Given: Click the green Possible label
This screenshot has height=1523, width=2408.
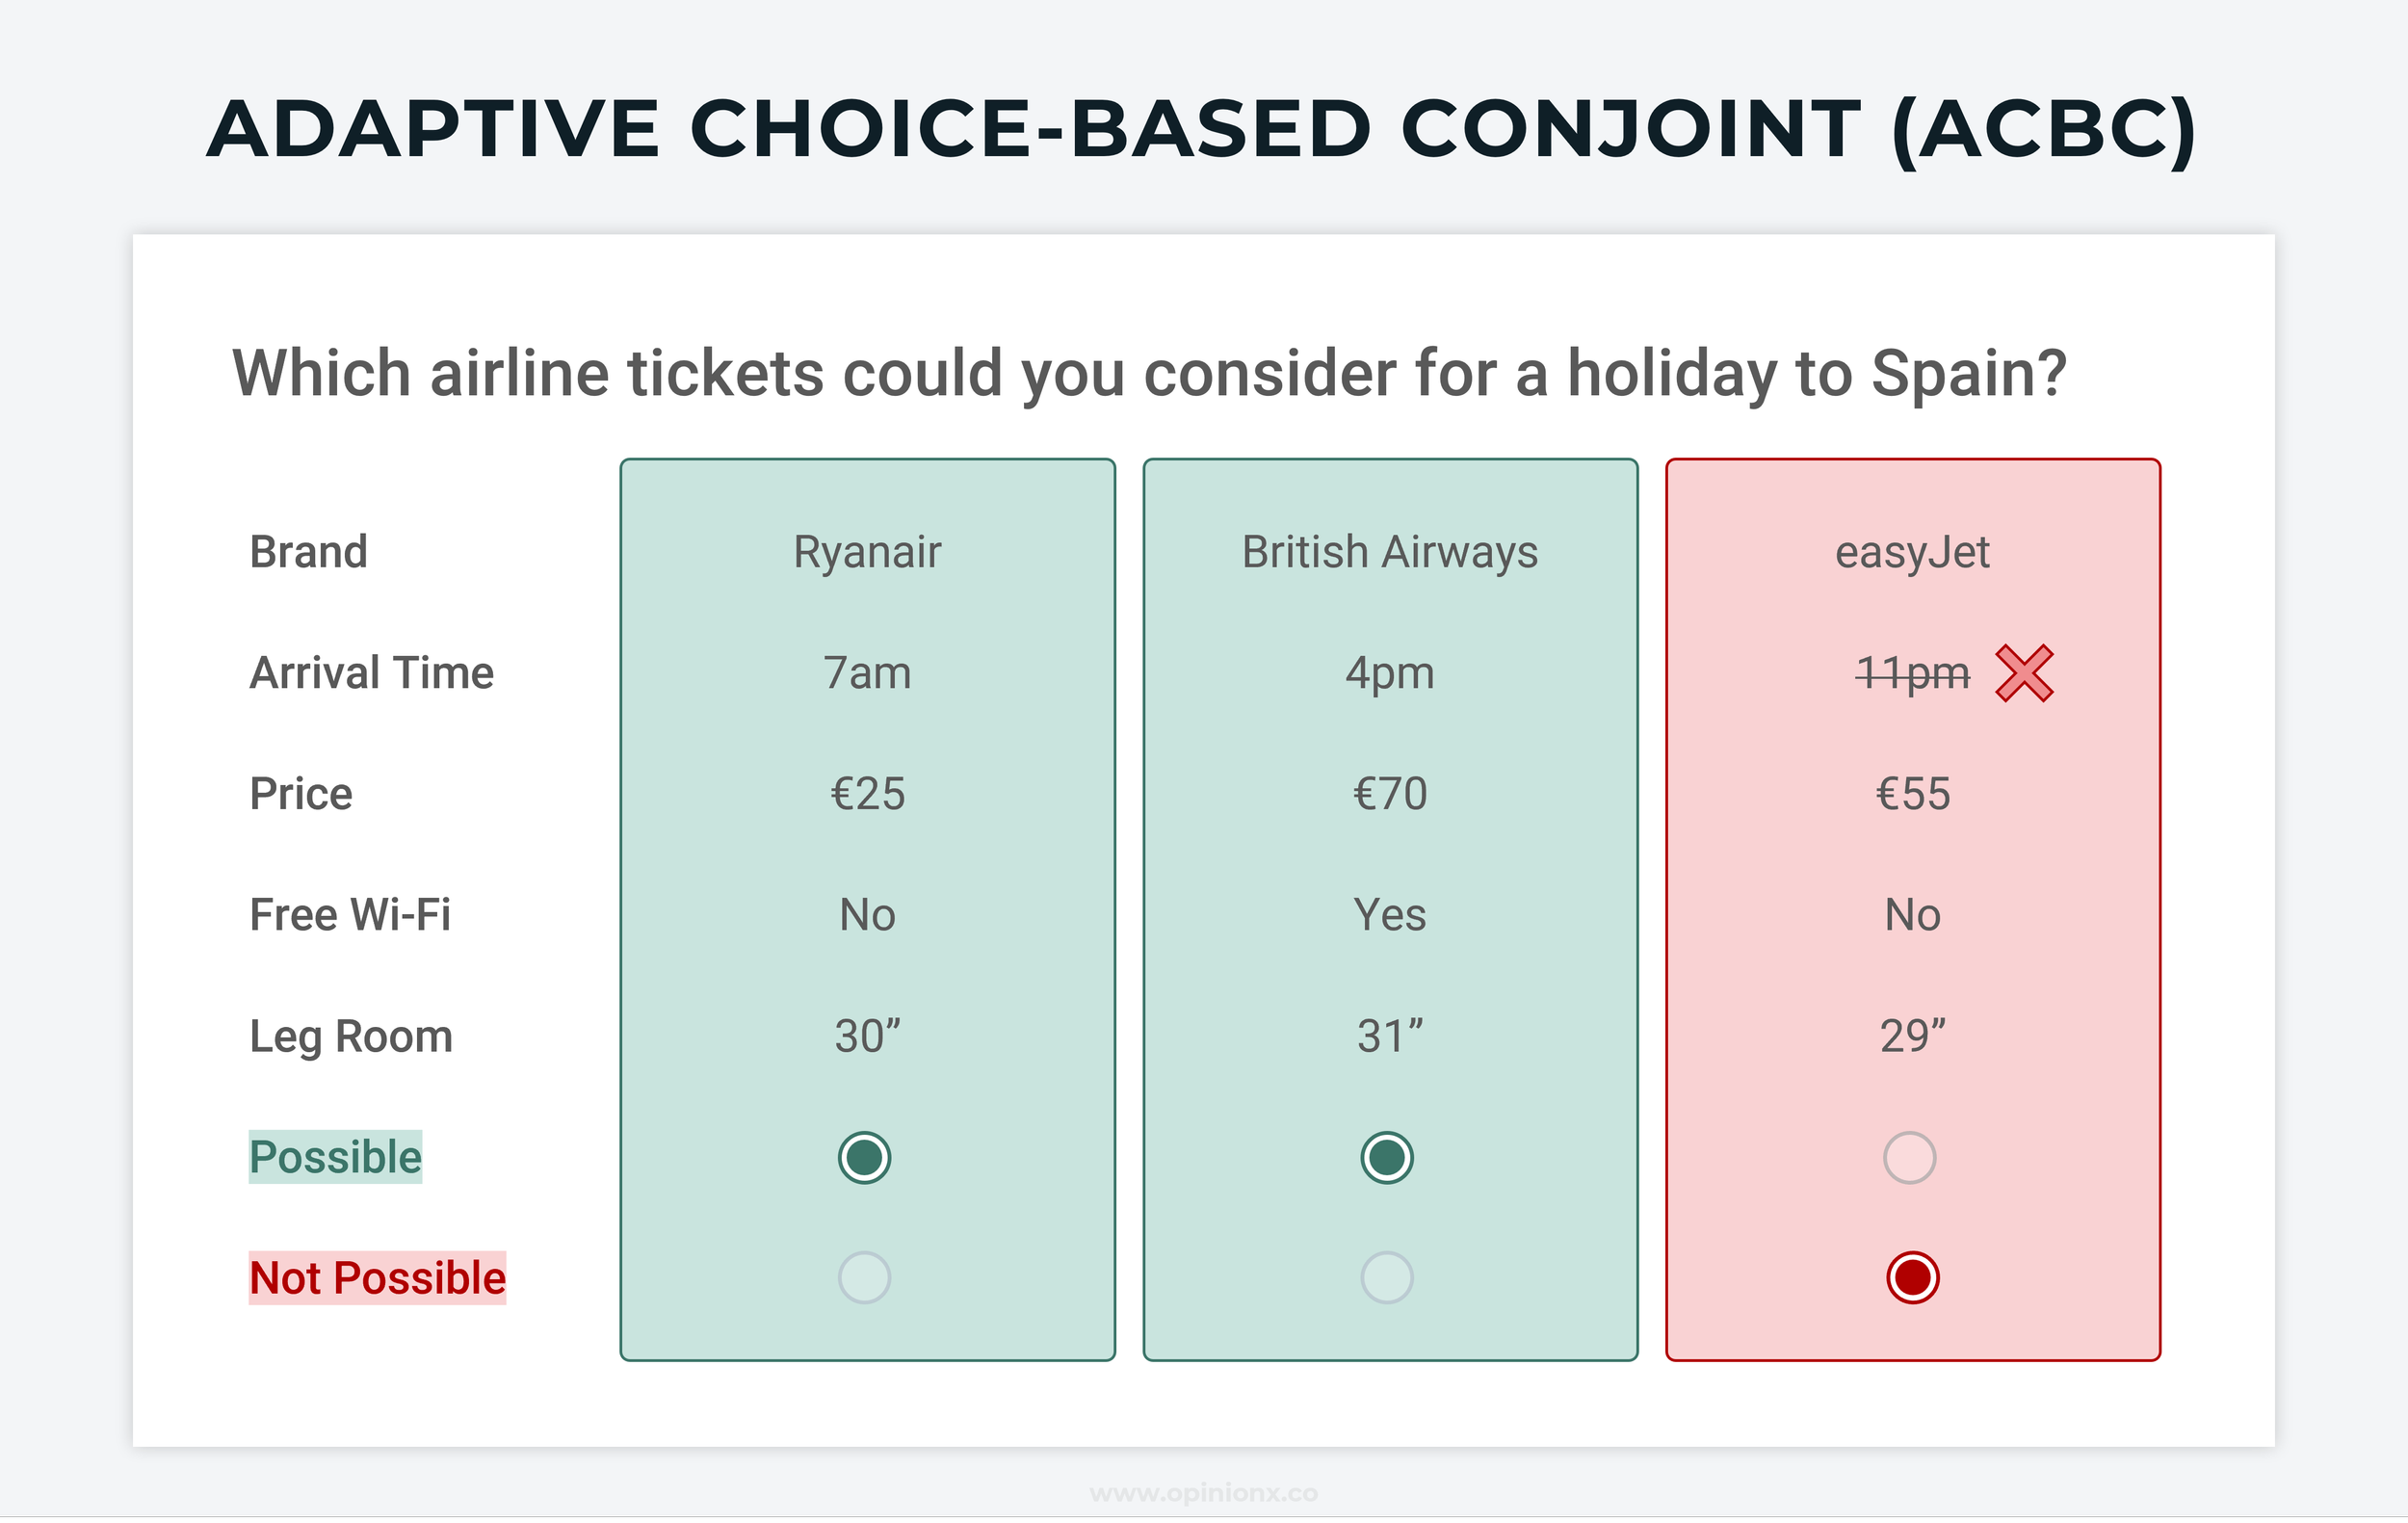Looking at the screenshot, I should [335, 1157].
